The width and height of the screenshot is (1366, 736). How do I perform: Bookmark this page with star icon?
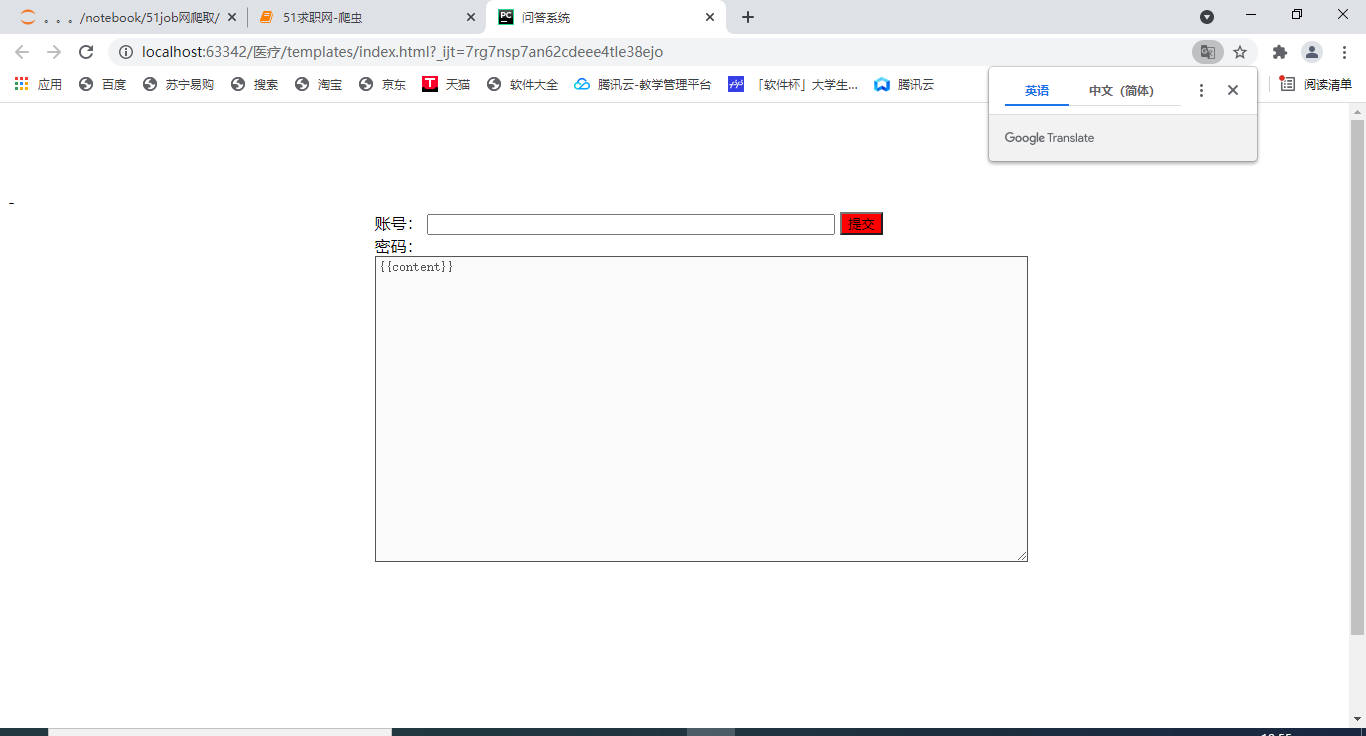click(1240, 52)
